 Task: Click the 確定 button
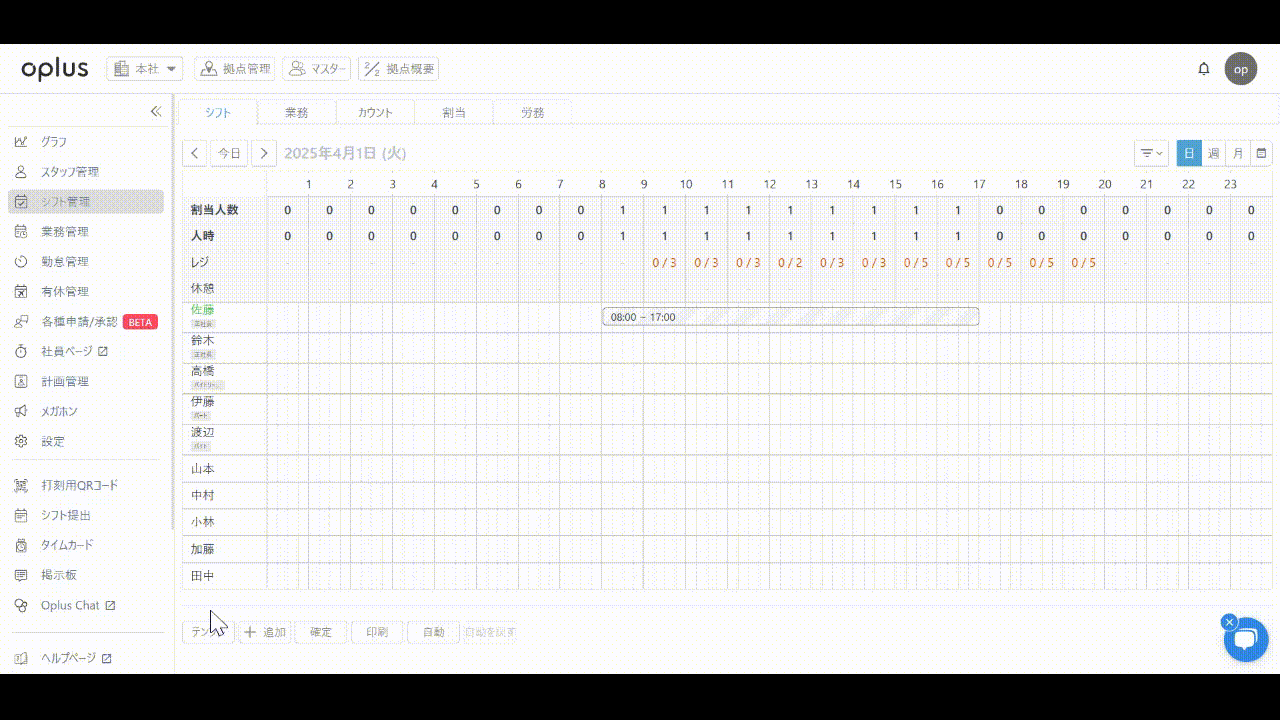click(x=321, y=632)
